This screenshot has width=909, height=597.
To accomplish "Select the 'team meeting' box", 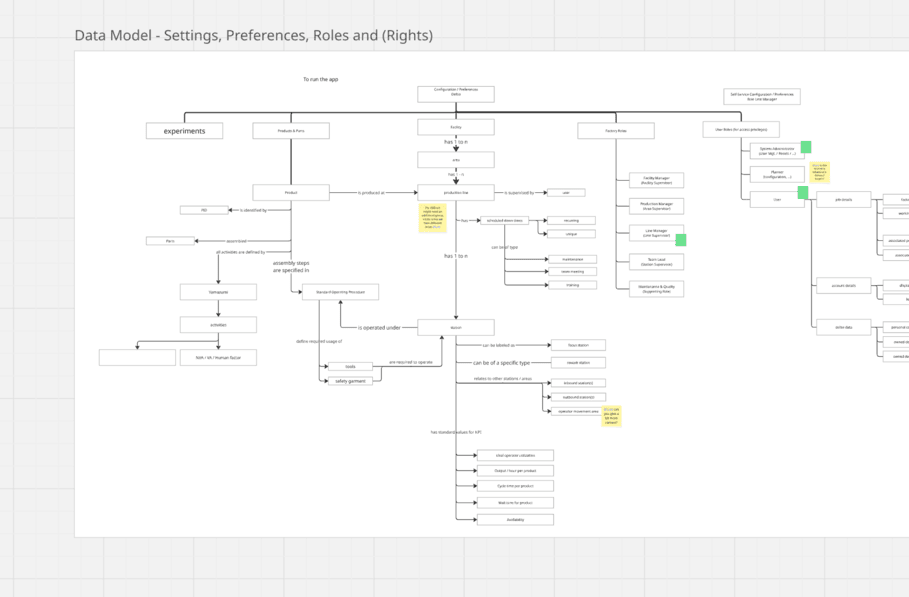I will click(x=572, y=271).
